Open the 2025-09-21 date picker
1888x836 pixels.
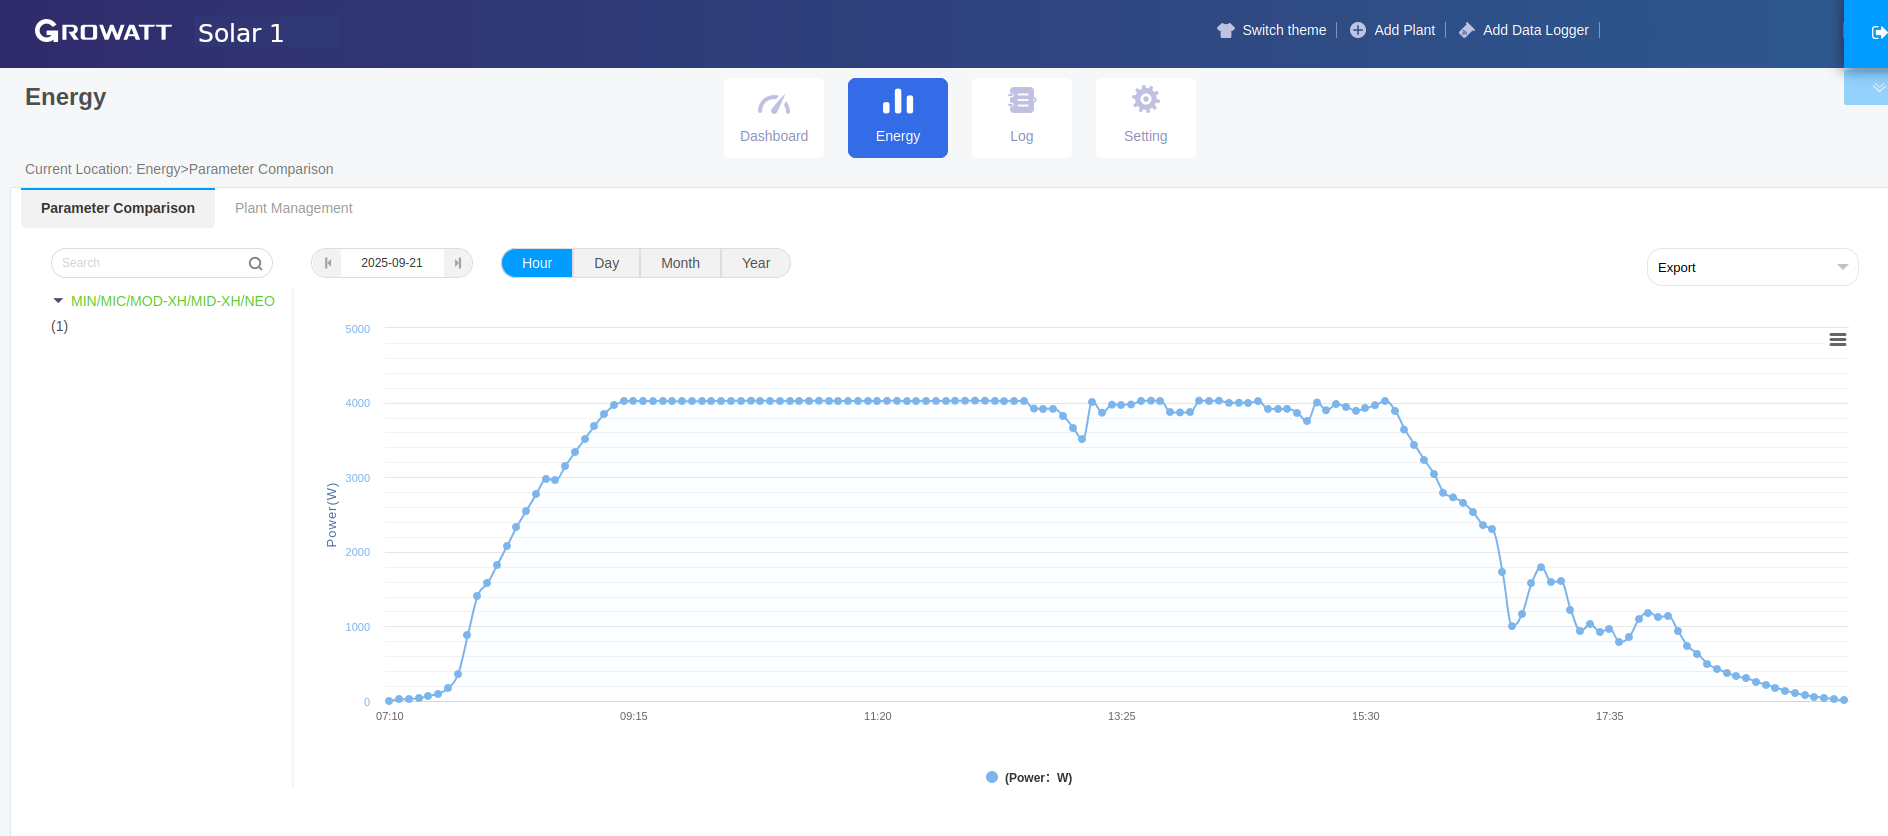[x=392, y=263]
